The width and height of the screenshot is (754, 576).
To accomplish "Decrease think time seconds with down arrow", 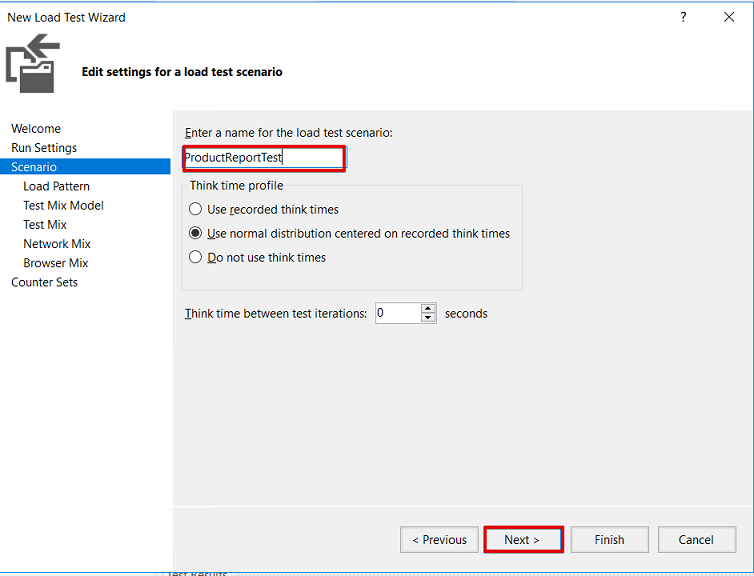I will pos(429,318).
